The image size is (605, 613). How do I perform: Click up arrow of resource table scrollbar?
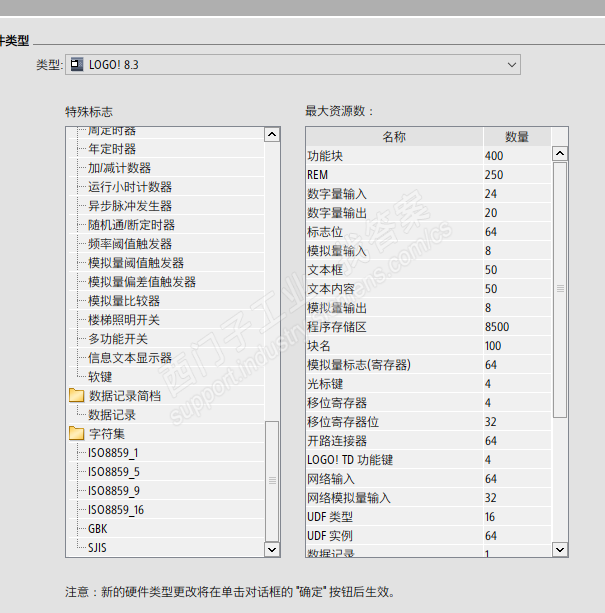coord(560,153)
